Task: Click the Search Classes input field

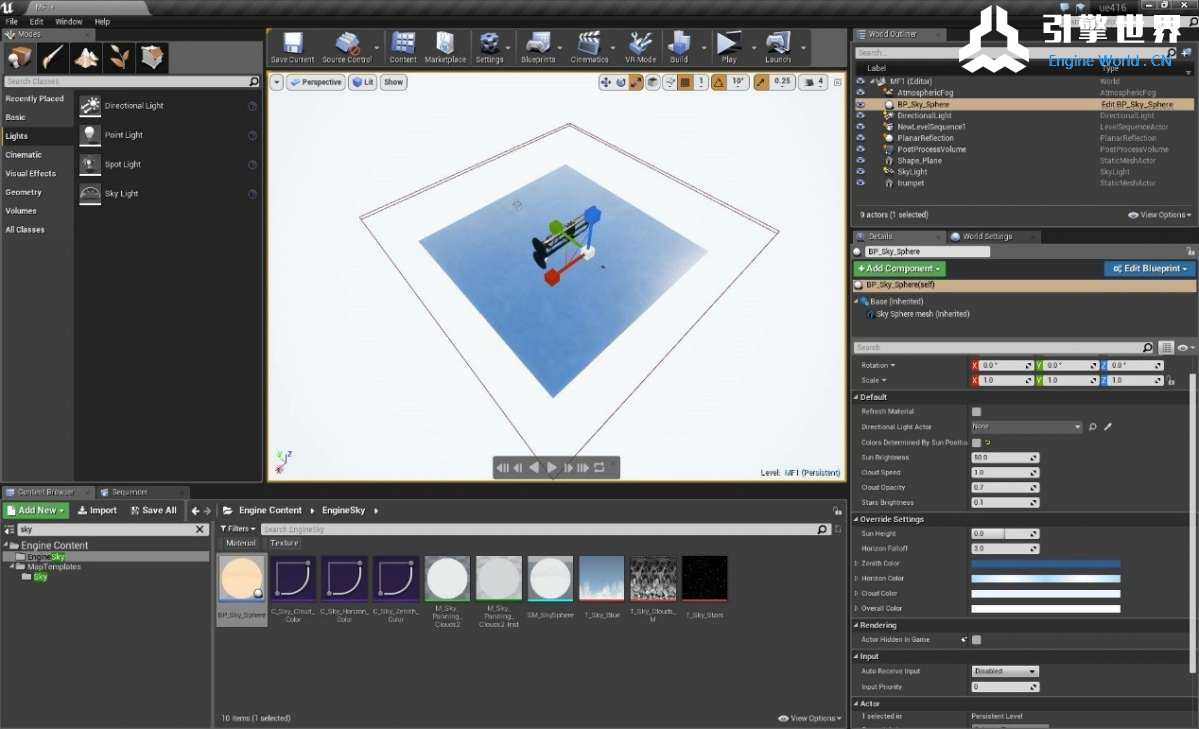Action: coord(132,81)
